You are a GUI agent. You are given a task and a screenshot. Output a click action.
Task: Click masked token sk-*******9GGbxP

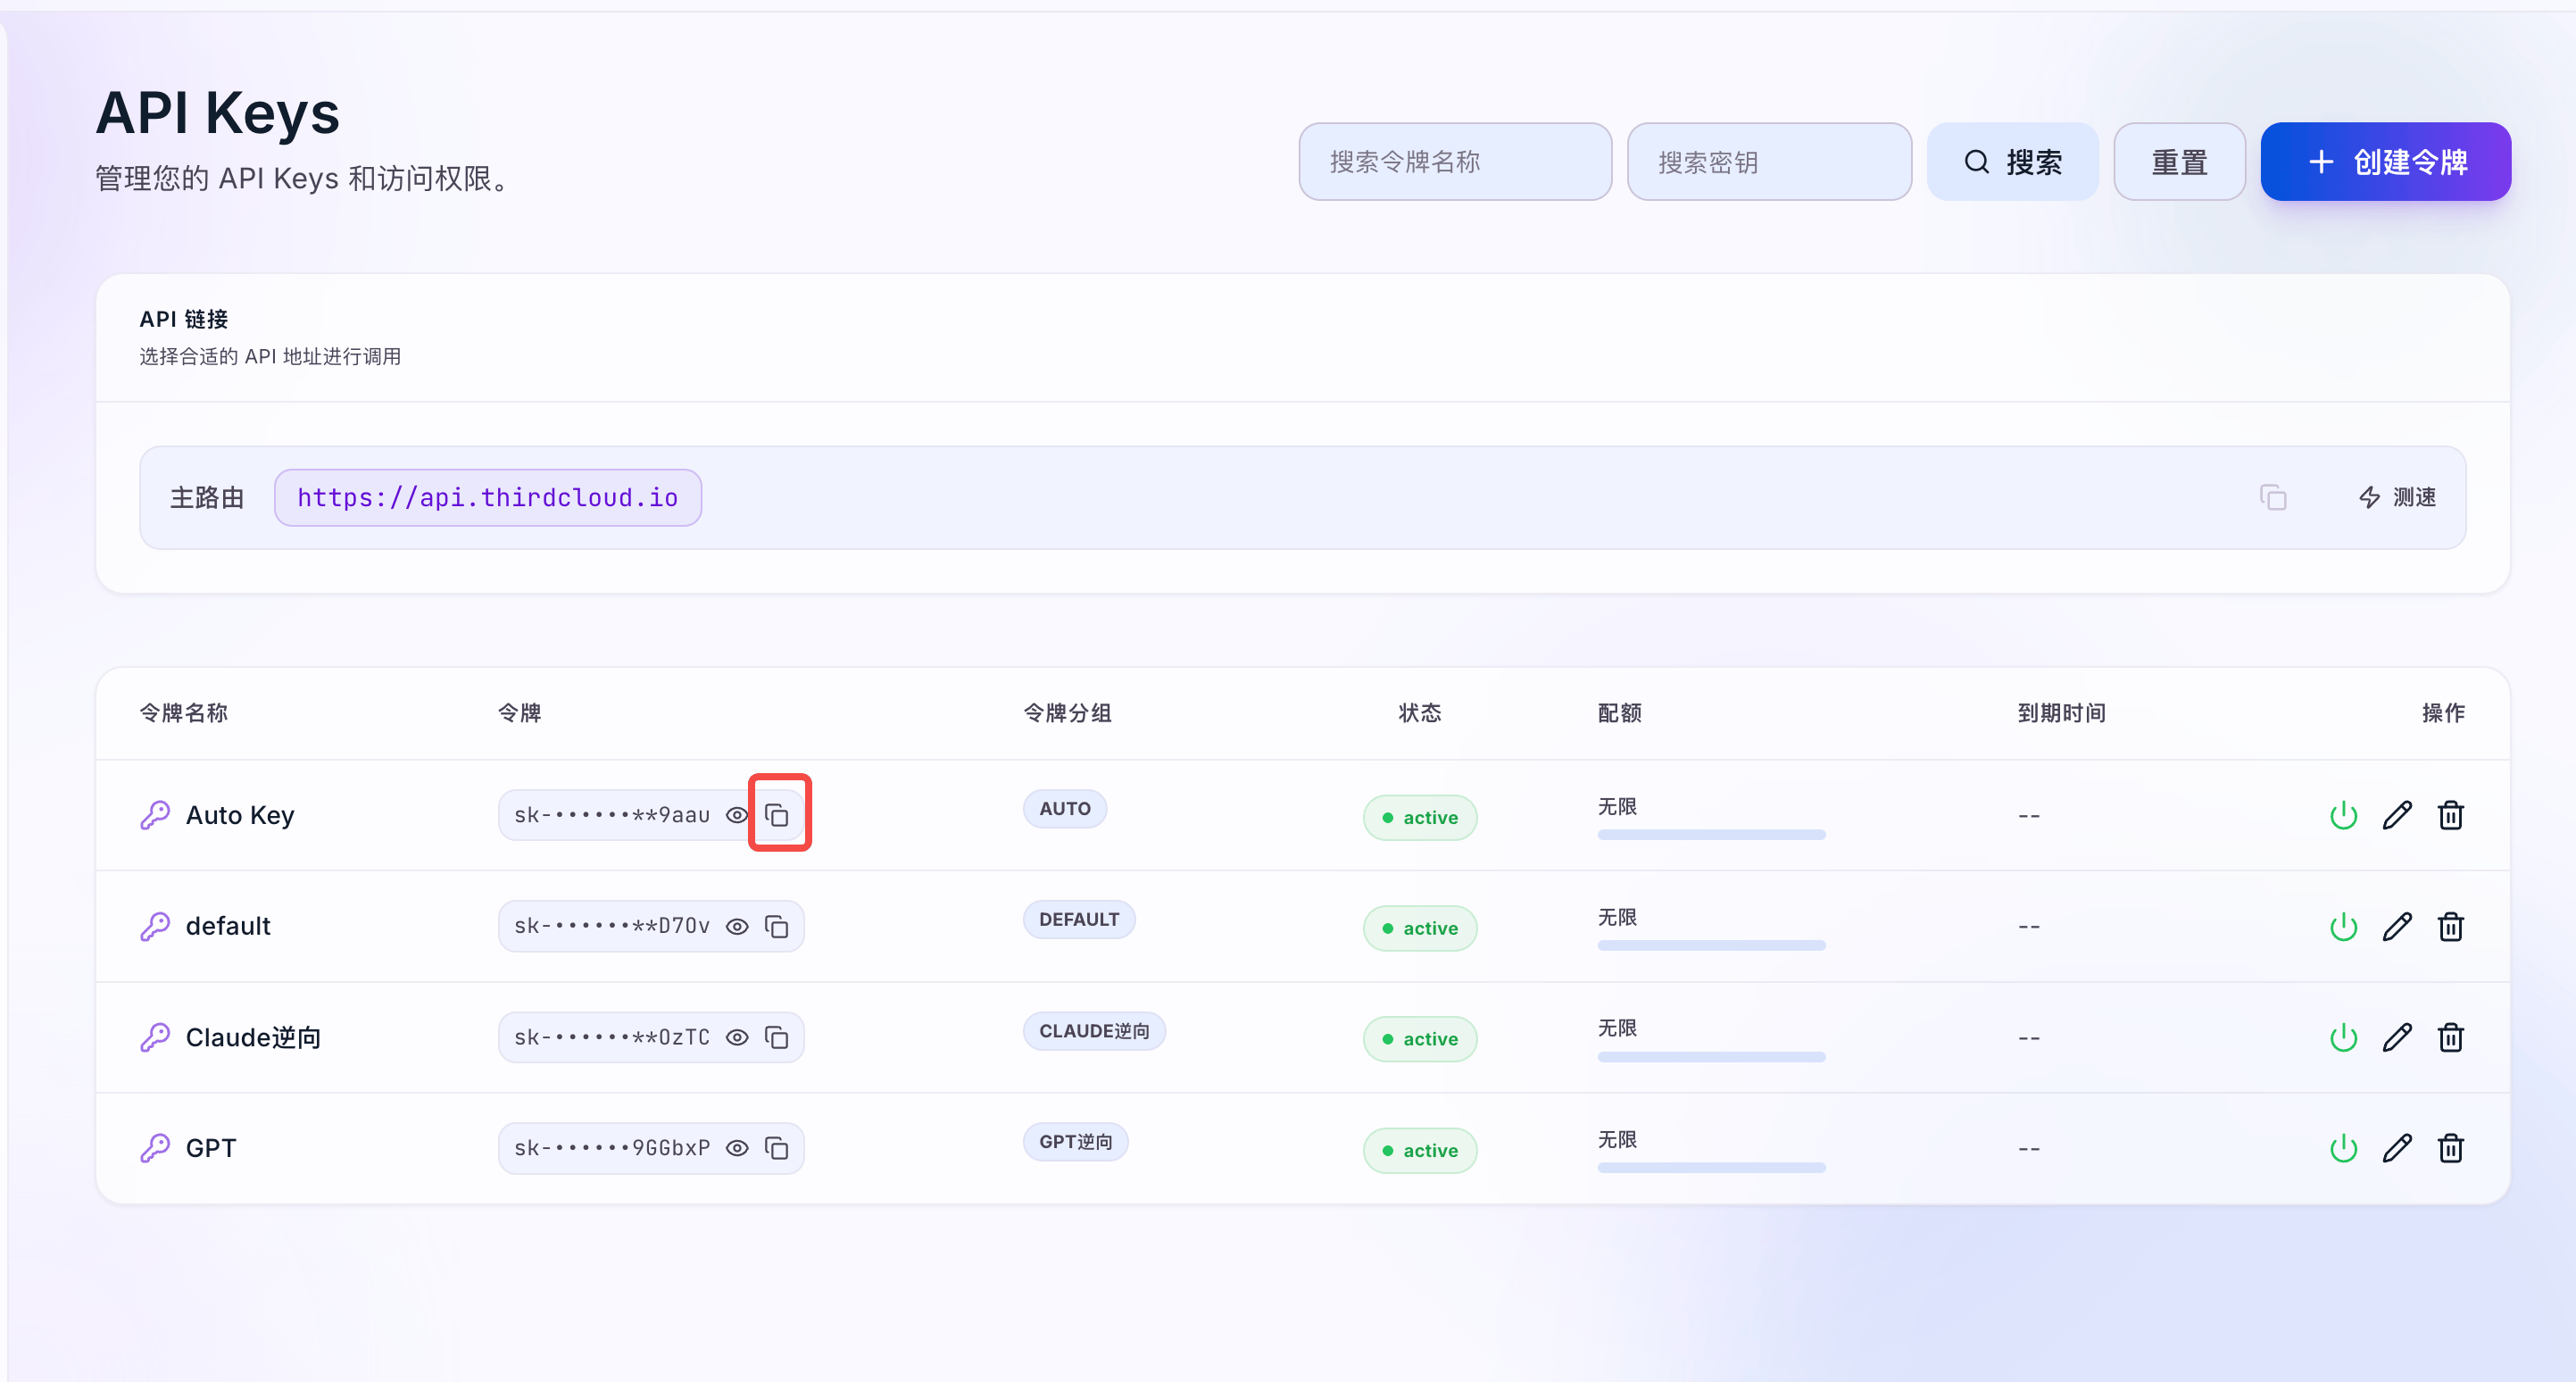612,1148
